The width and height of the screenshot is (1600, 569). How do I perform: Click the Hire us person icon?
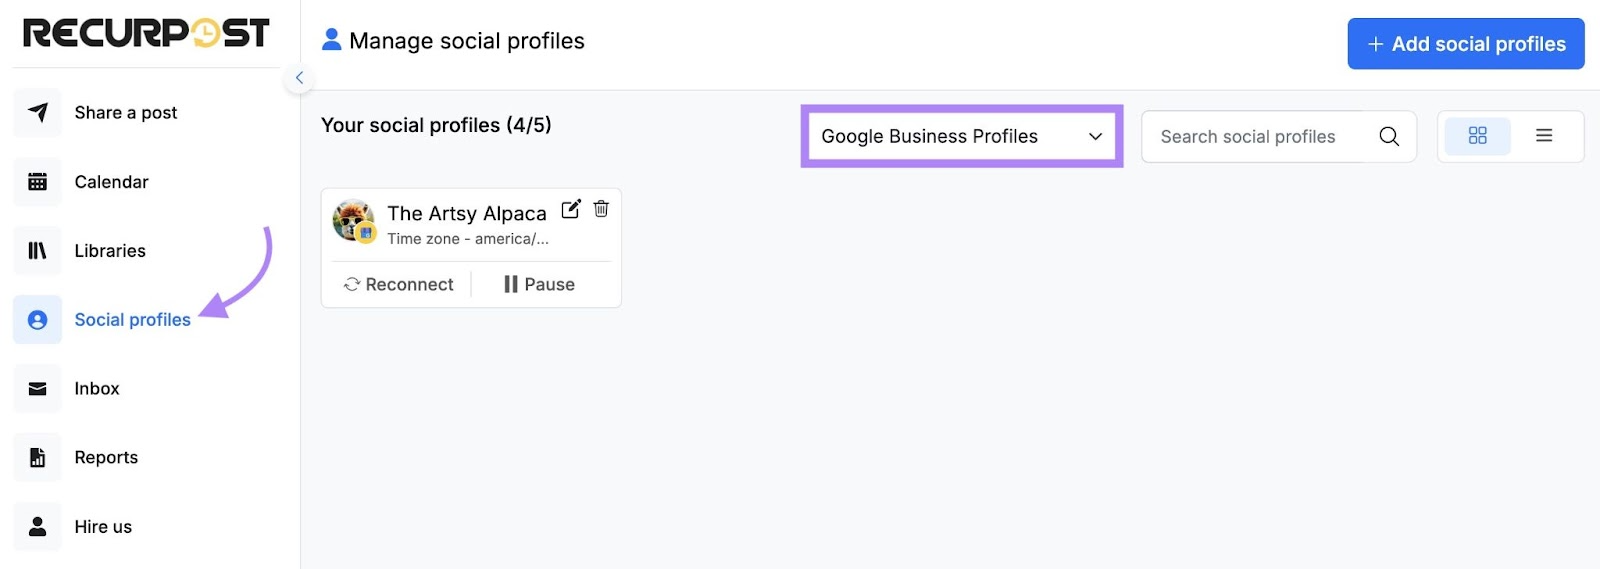pyautogui.click(x=38, y=527)
